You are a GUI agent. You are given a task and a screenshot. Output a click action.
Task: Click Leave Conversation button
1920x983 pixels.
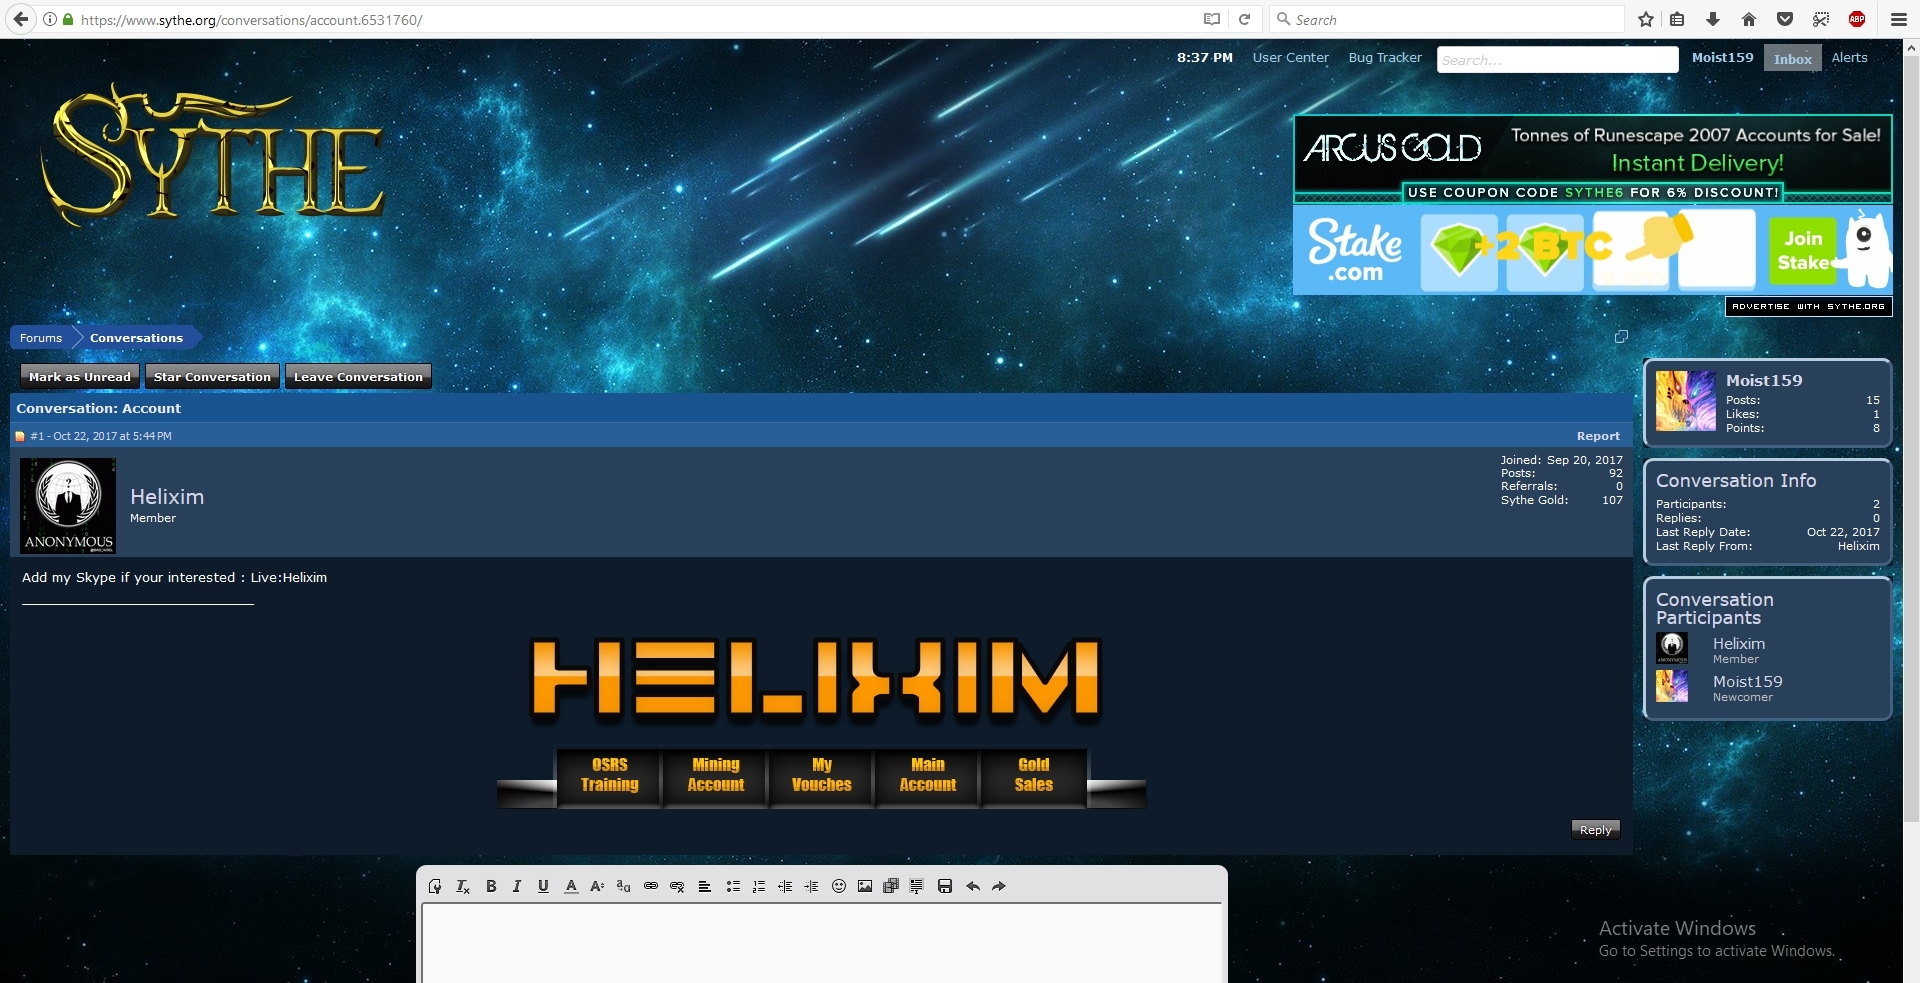tap(358, 376)
